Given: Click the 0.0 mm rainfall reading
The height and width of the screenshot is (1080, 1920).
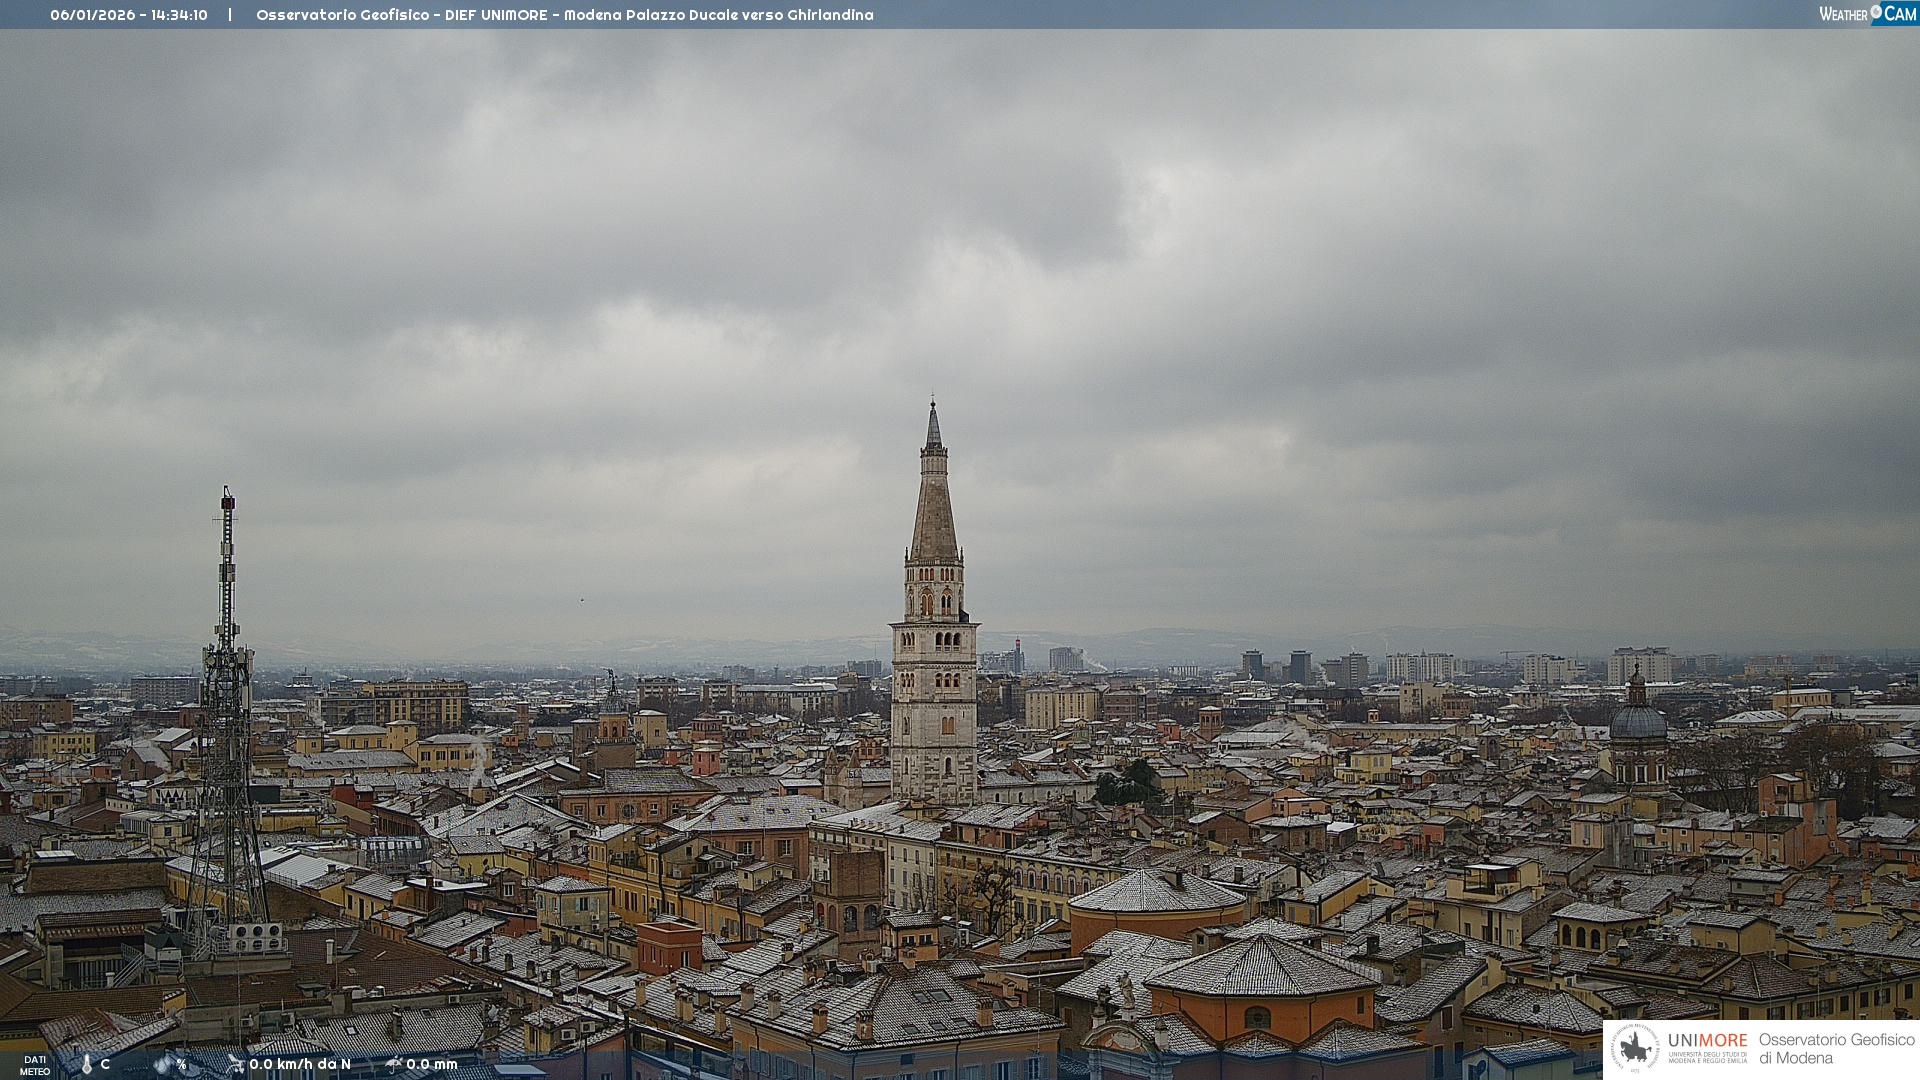Looking at the screenshot, I should [432, 1064].
